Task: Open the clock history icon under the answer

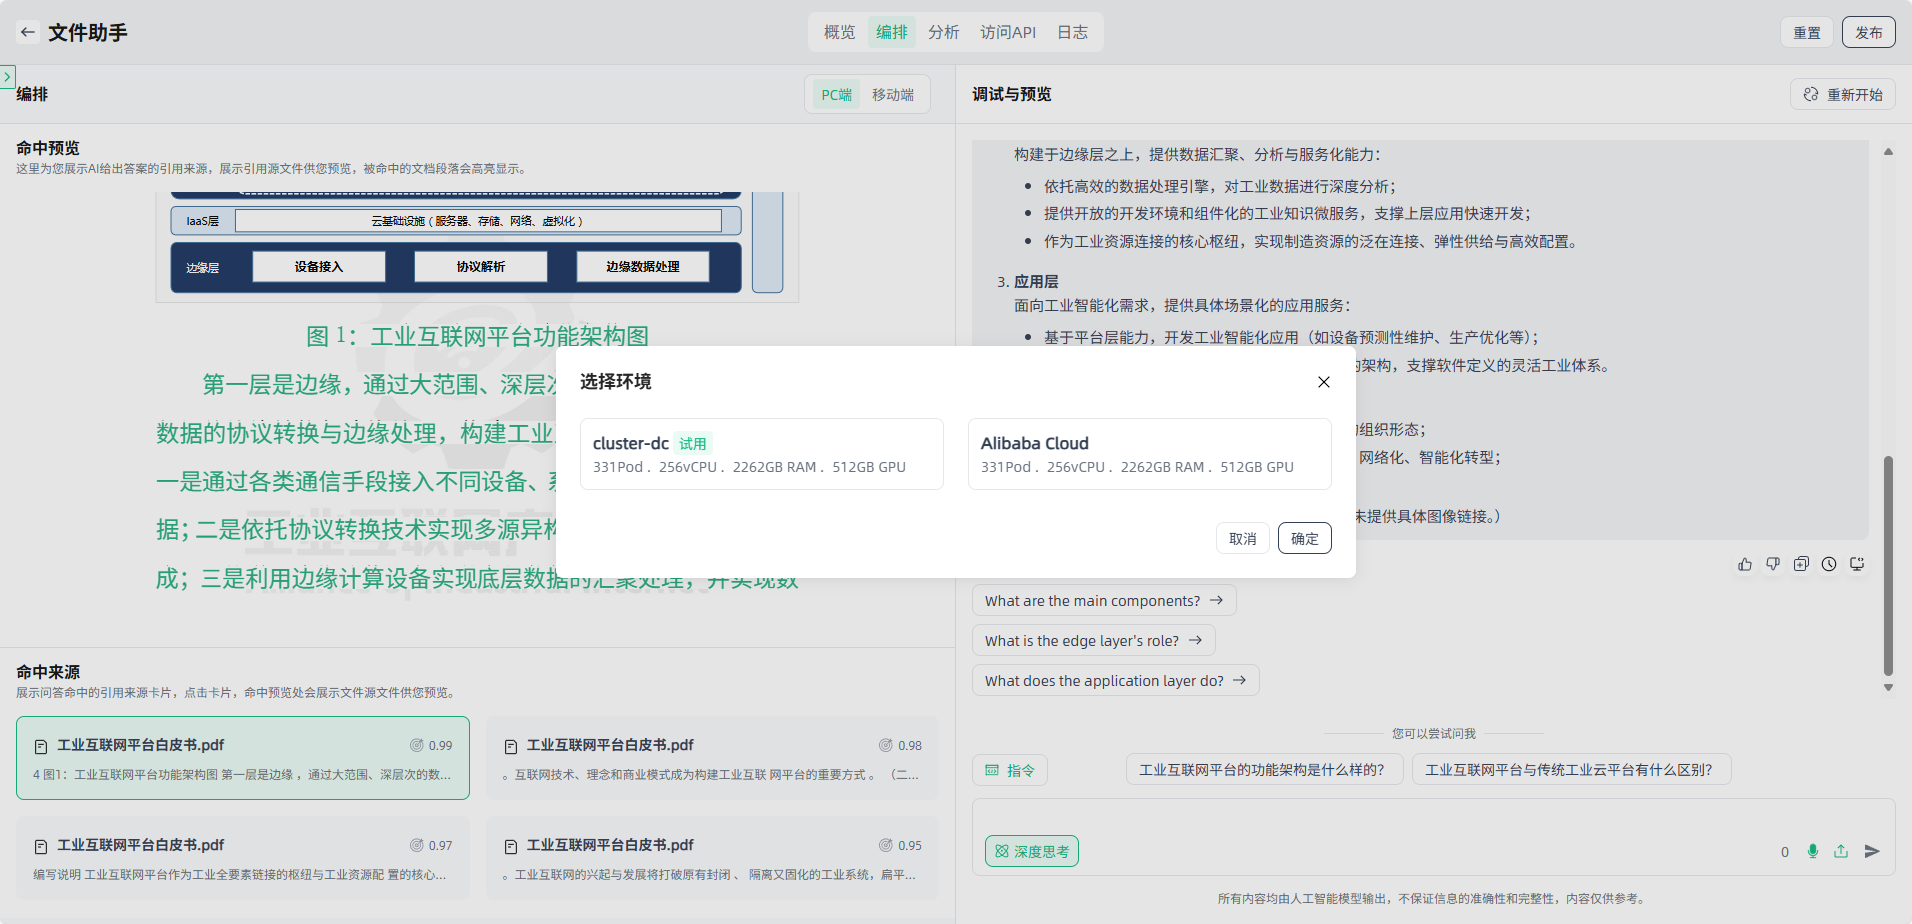Action: pos(1829,564)
